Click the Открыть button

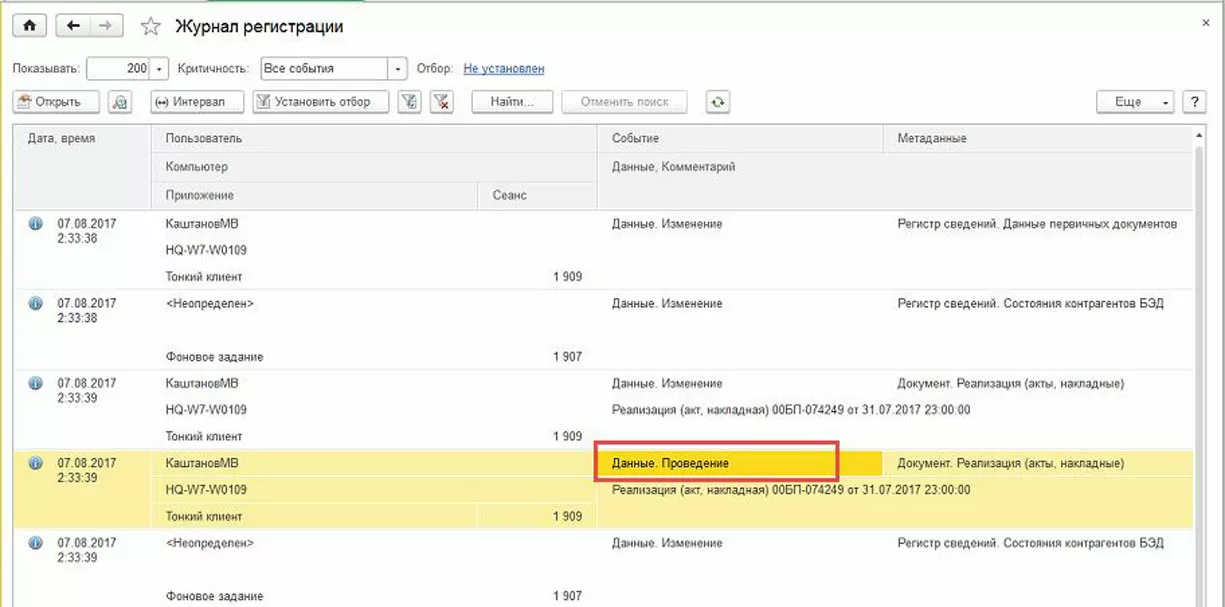57,101
